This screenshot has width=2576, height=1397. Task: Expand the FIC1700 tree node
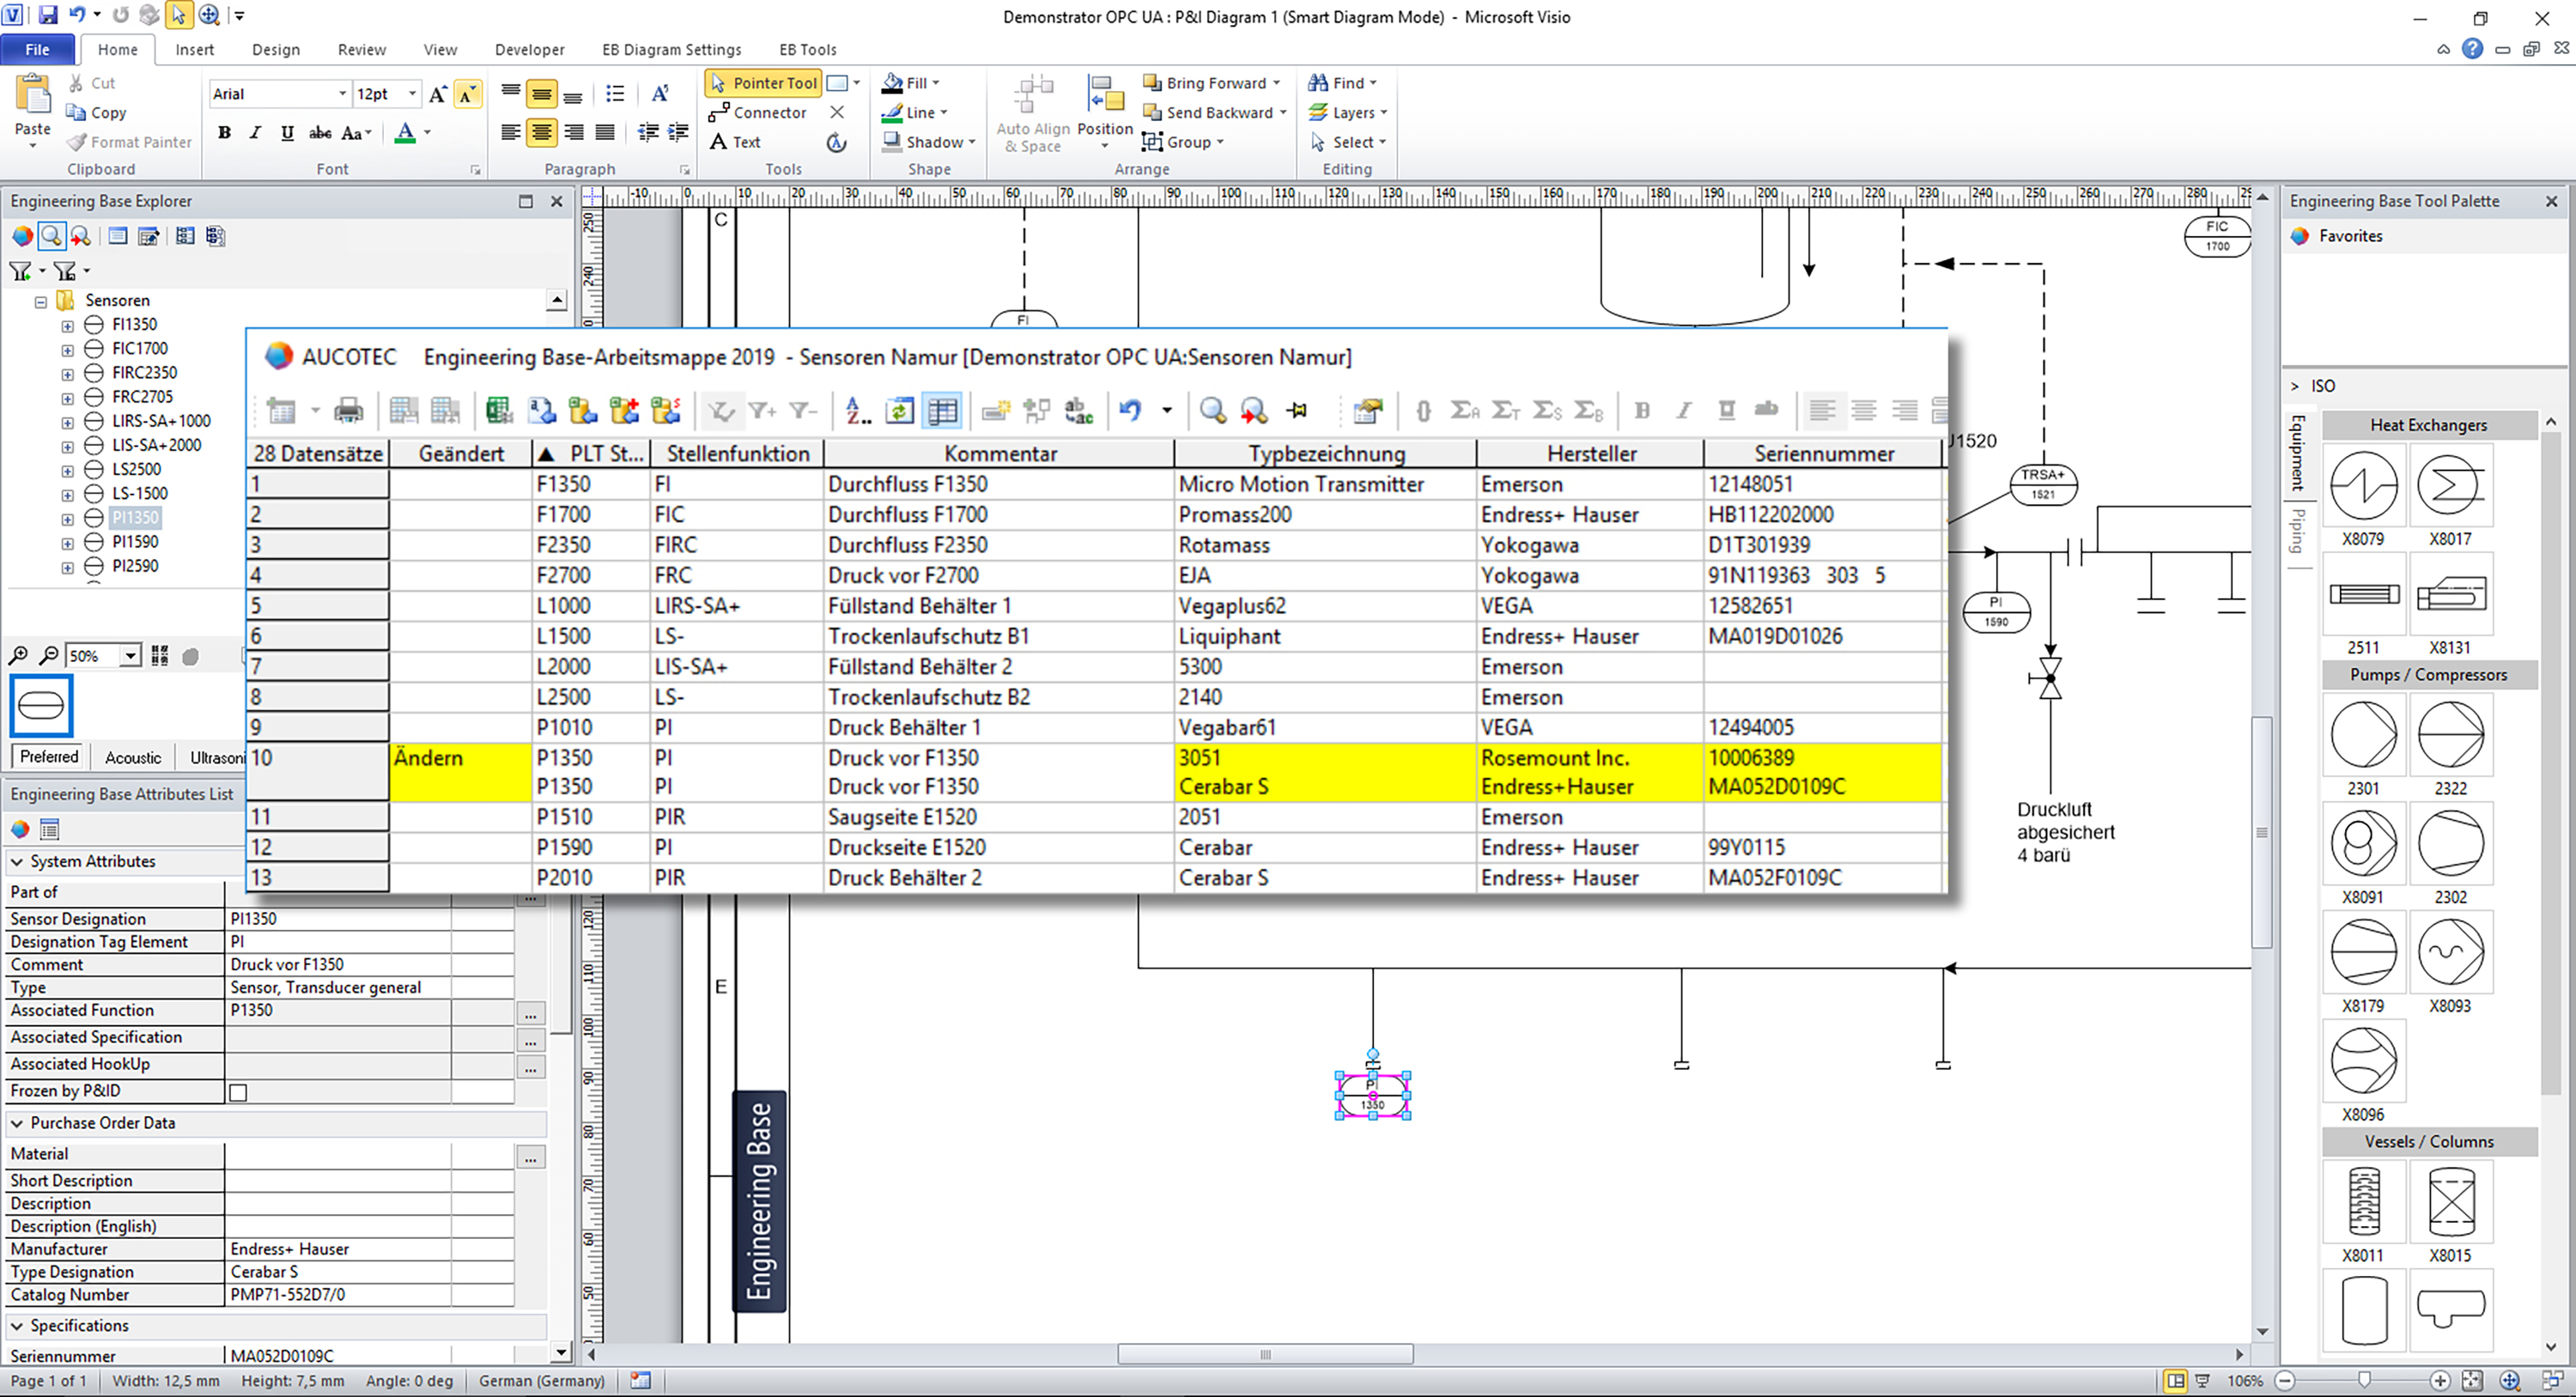pyautogui.click(x=67, y=350)
